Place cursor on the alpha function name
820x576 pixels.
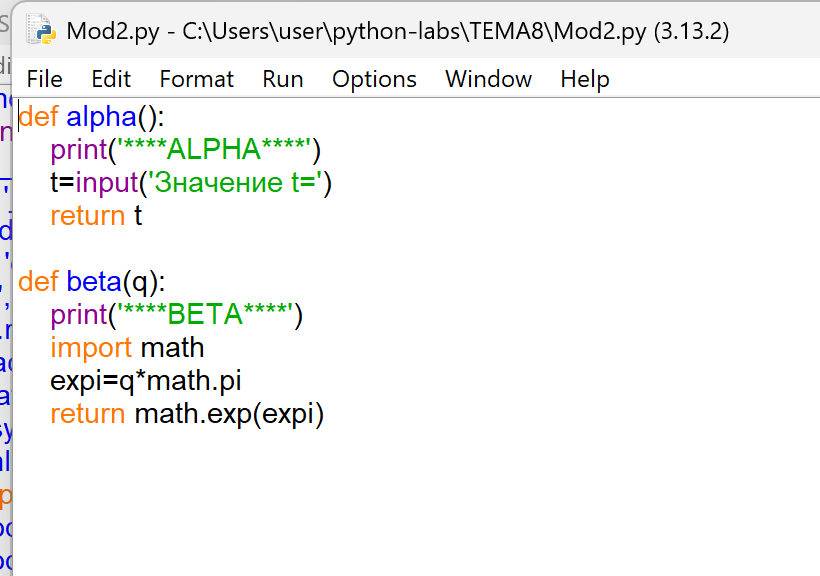[x=101, y=117]
